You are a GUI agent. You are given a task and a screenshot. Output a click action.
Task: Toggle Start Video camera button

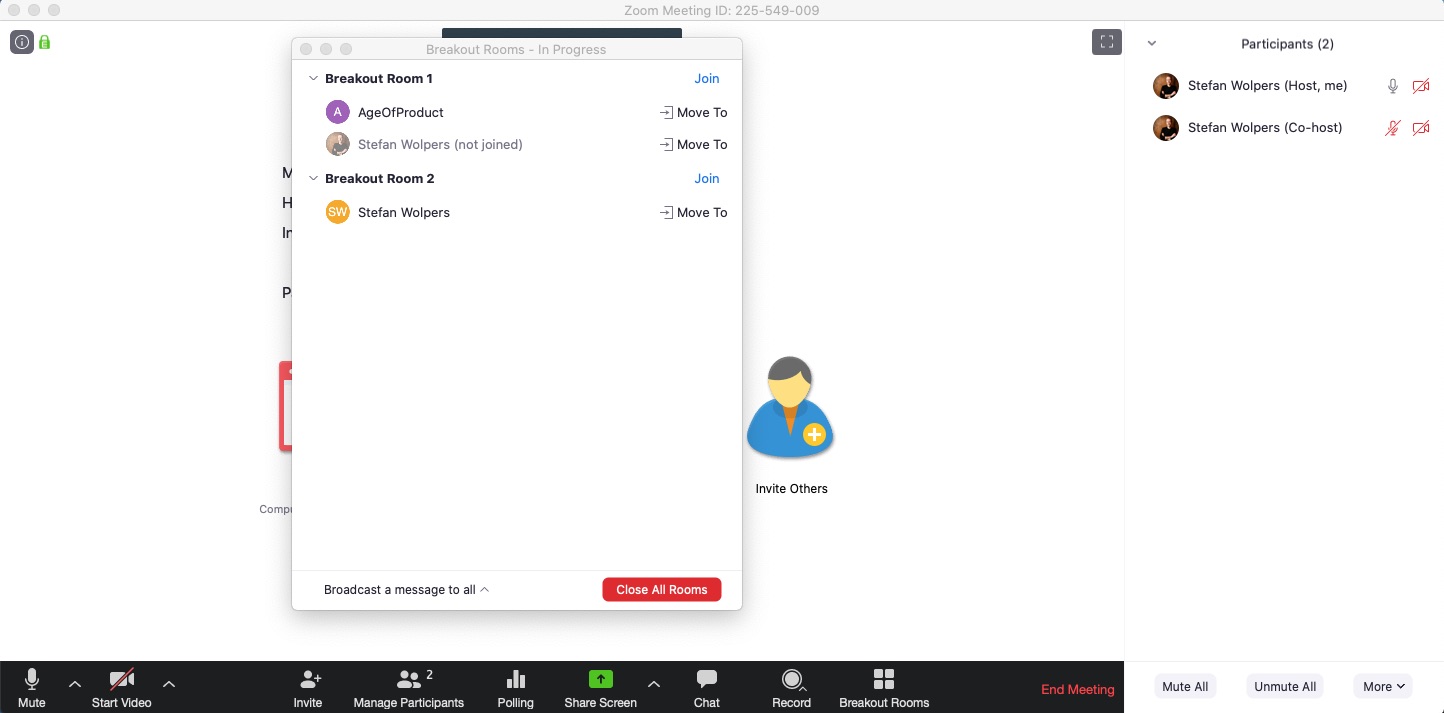click(x=122, y=680)
